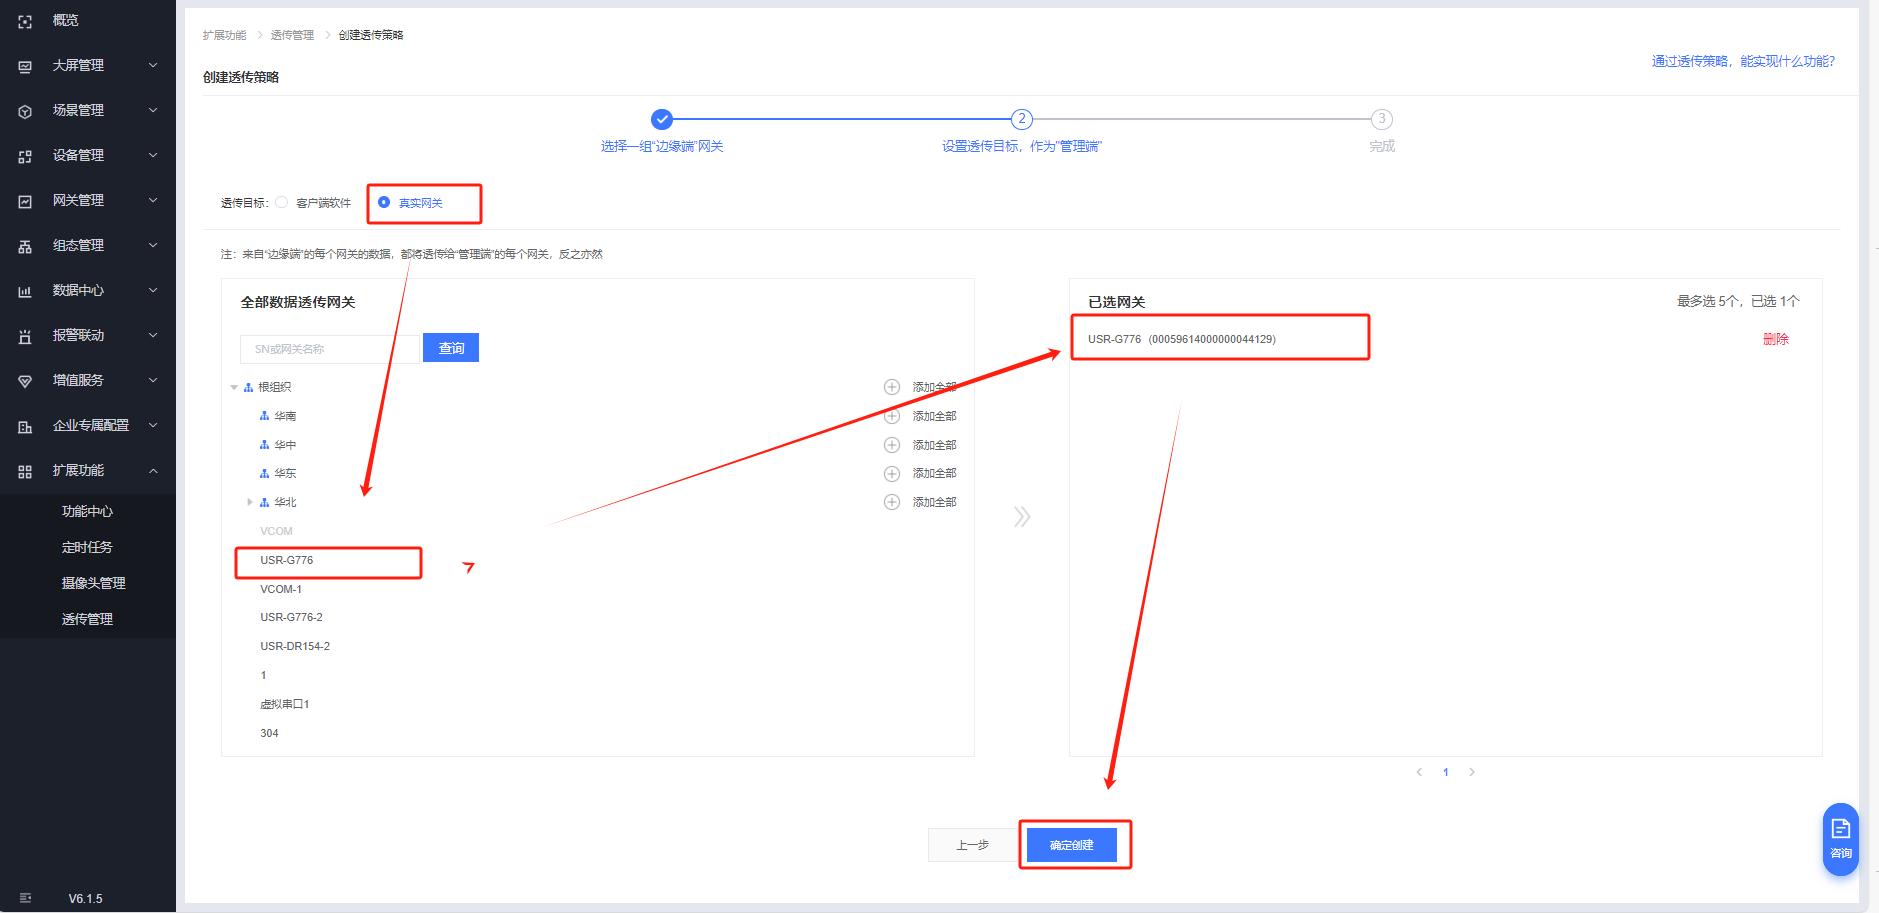Viewport: 1879px width, 913px height.
Task: Click the plus icon in the 根组织 row
Action: (892, 387)
